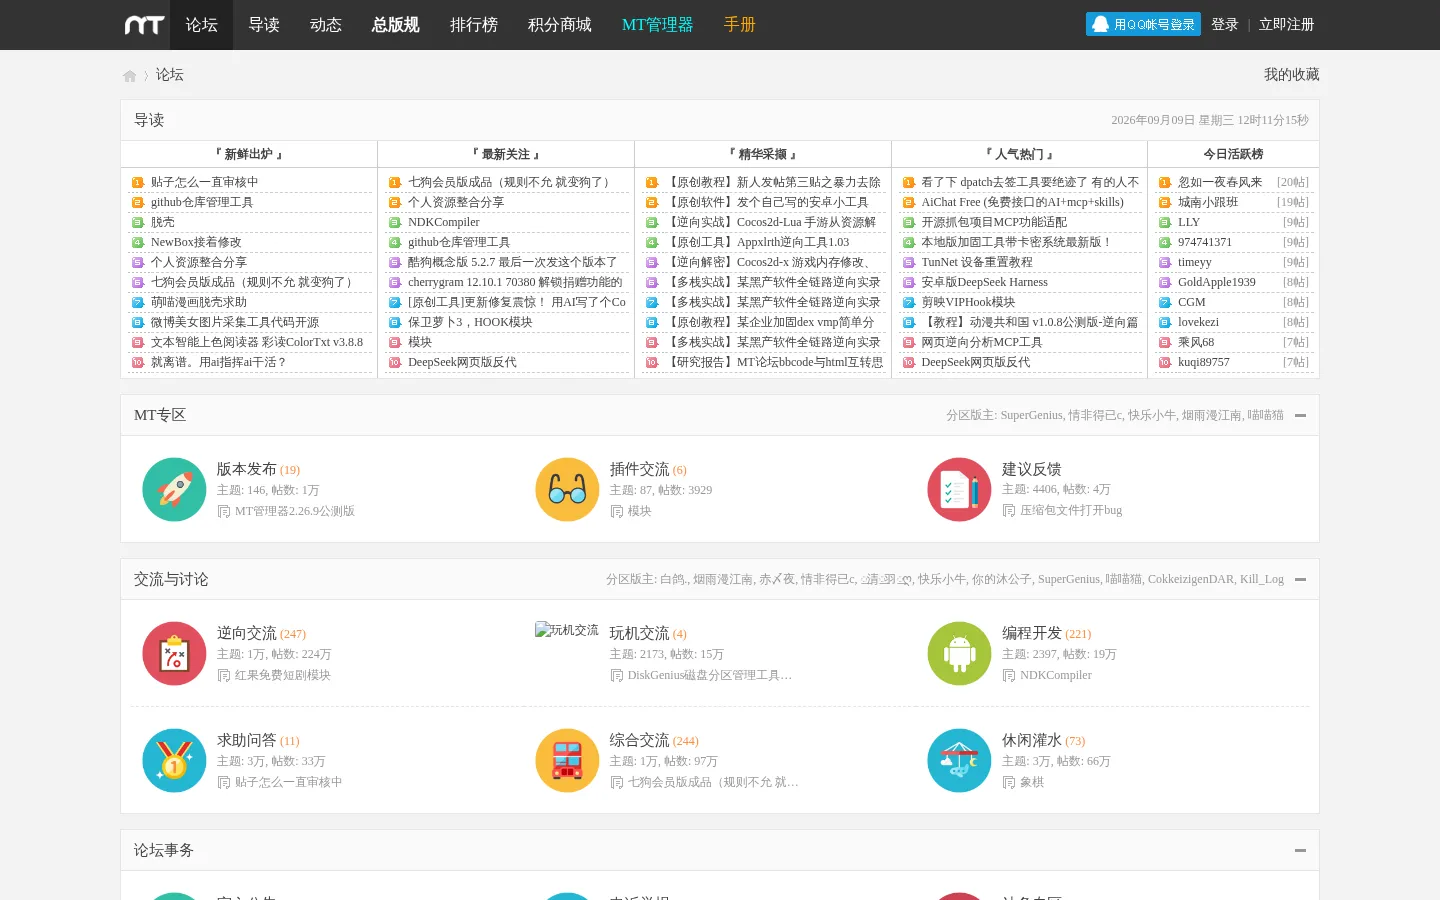Click rank 1 badge beside 忽如一夜春风来

coord(1165,182)
